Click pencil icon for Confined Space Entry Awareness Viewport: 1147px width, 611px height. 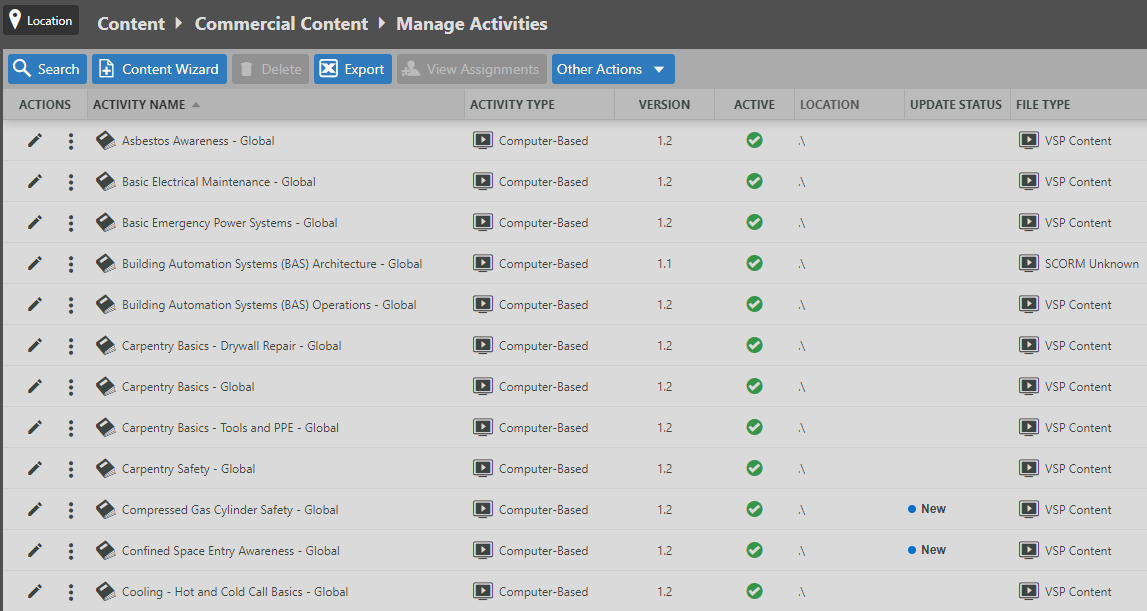coord(34,550)
